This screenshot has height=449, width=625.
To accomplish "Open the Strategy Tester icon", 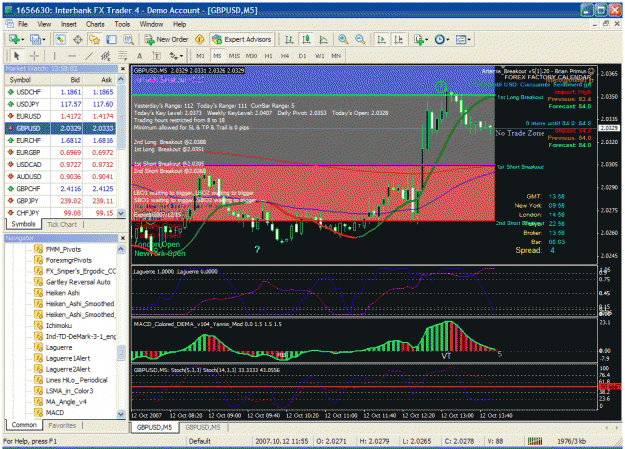I will click(128, 39).
